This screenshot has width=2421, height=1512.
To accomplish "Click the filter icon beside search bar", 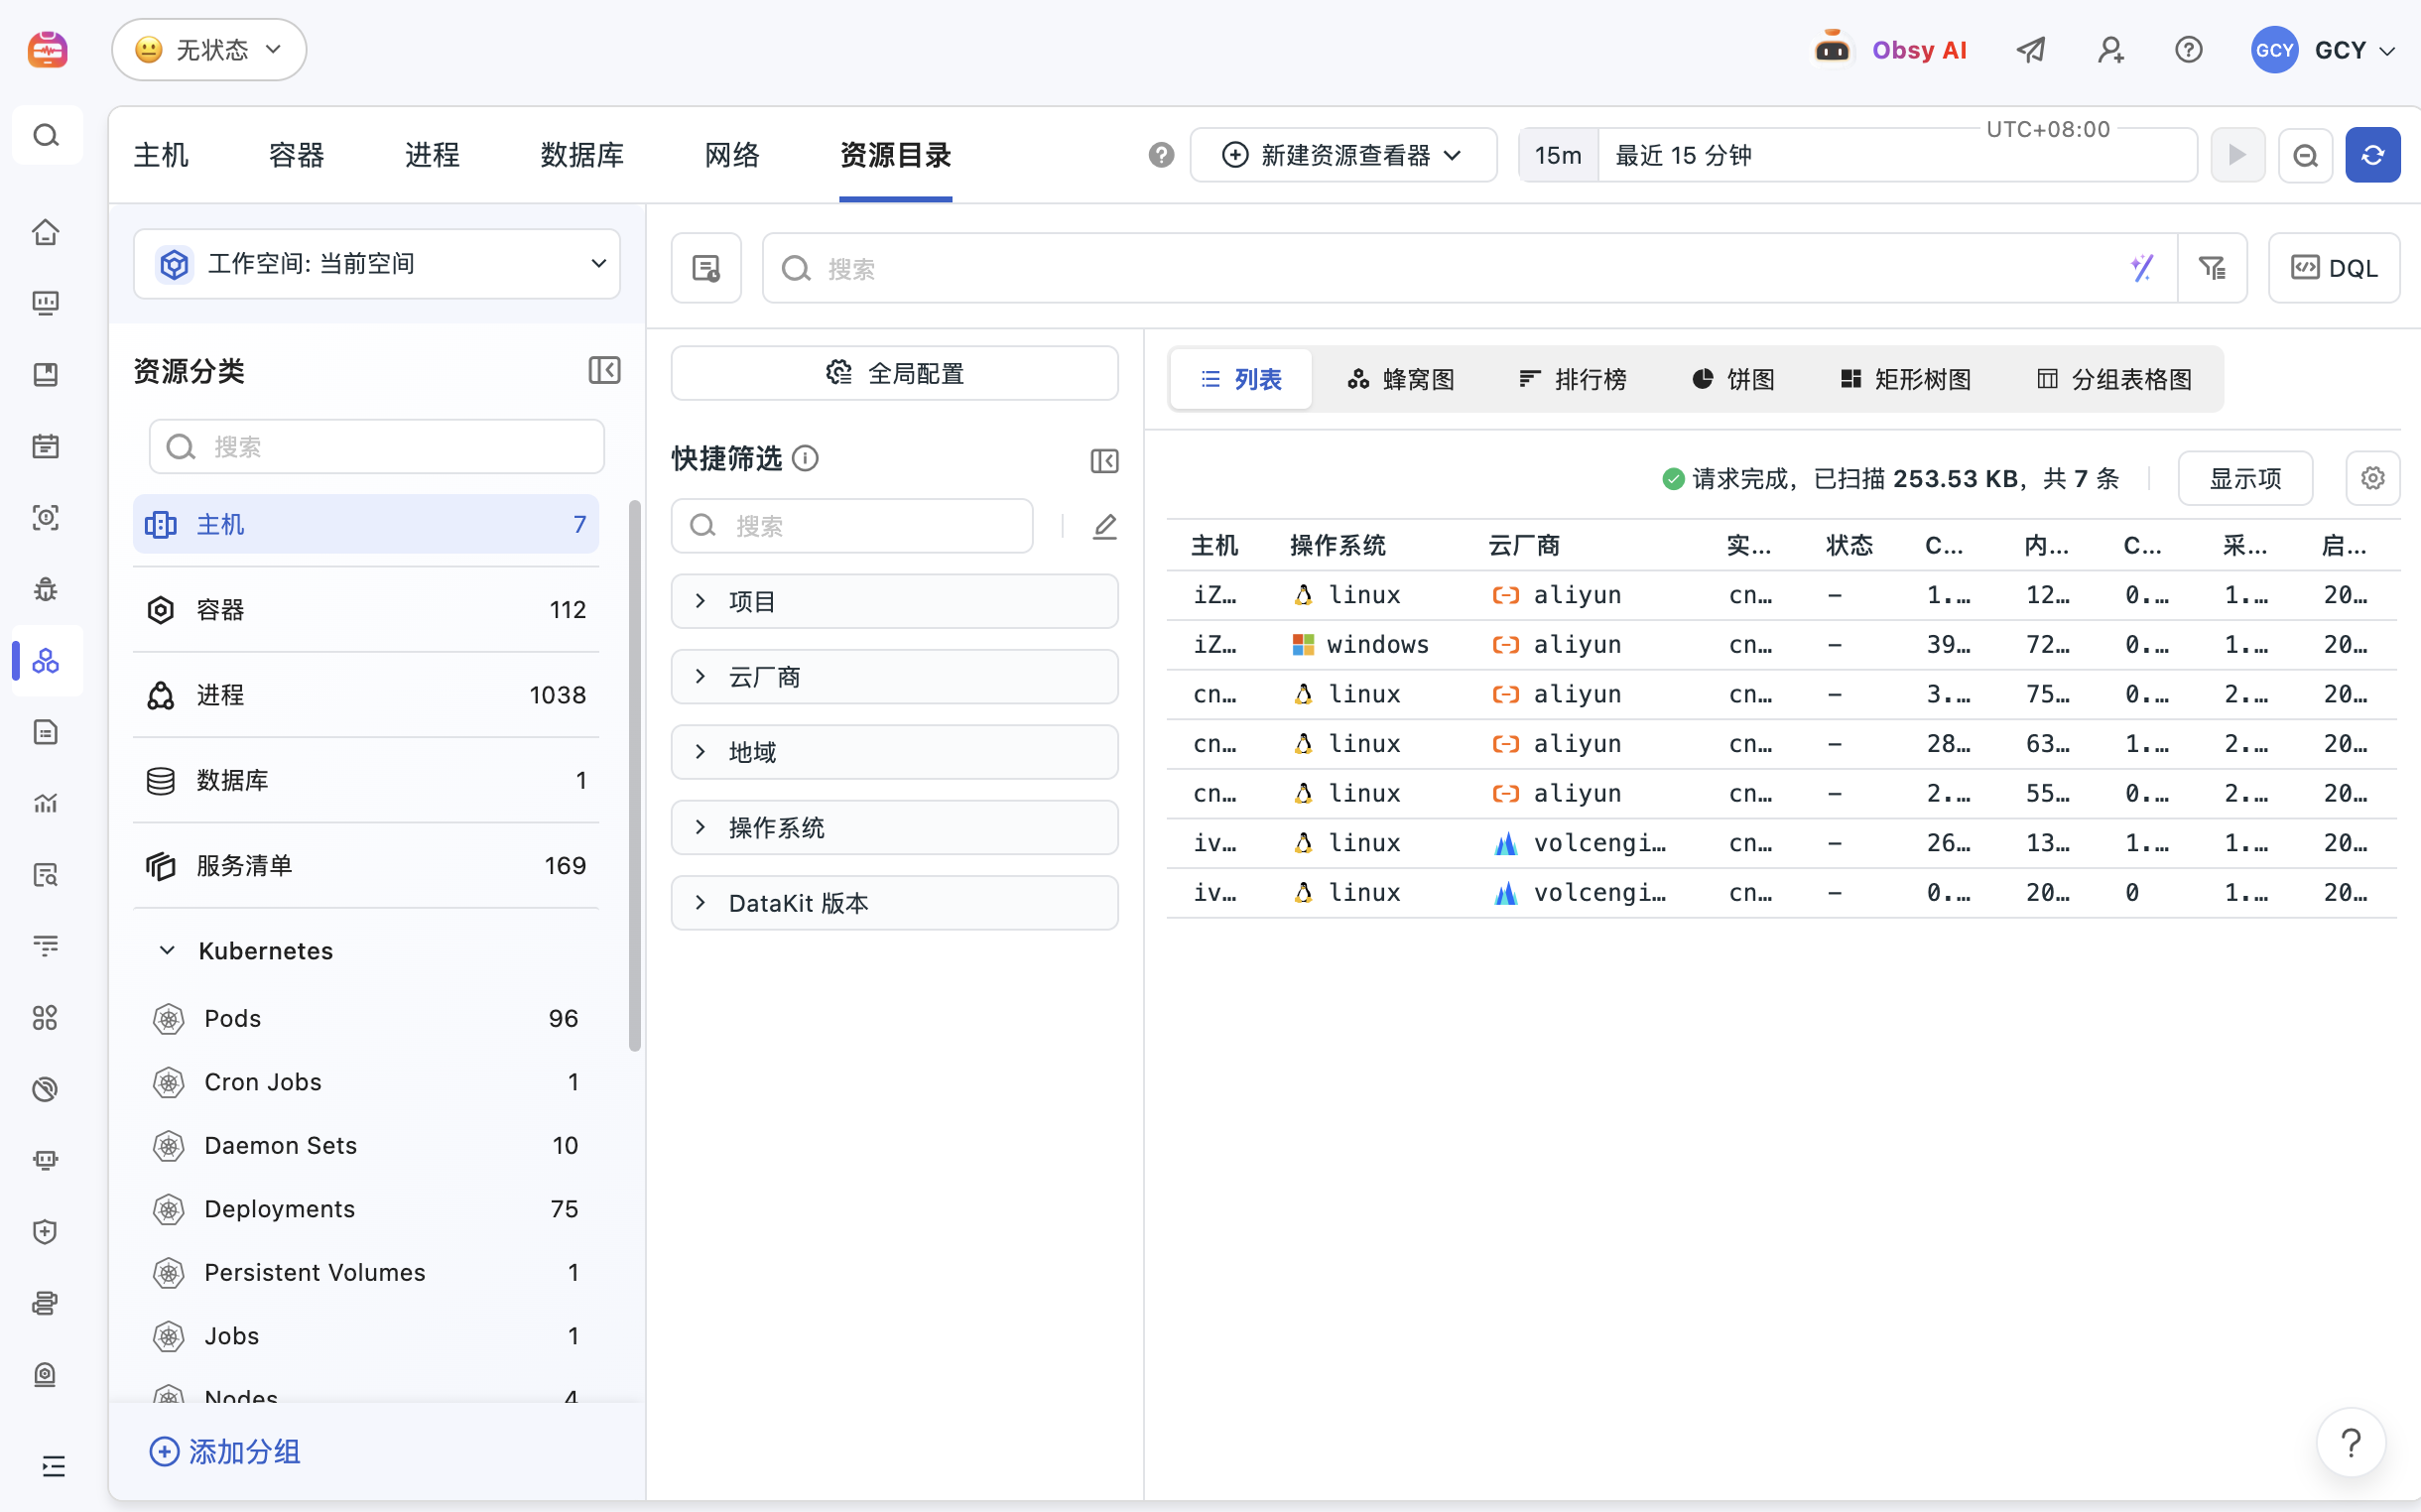I will (2212, 268).
